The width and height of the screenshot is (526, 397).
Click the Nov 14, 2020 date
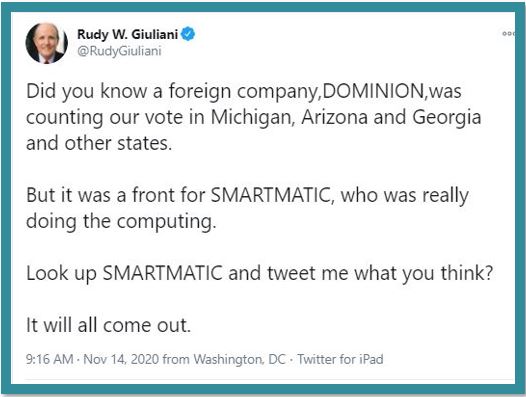click(x=121, y=359)
